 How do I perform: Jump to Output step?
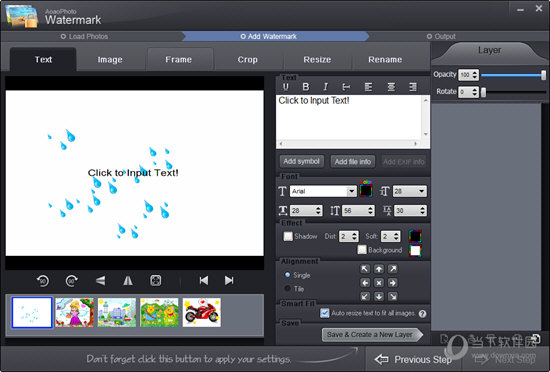tap(441, 36)
